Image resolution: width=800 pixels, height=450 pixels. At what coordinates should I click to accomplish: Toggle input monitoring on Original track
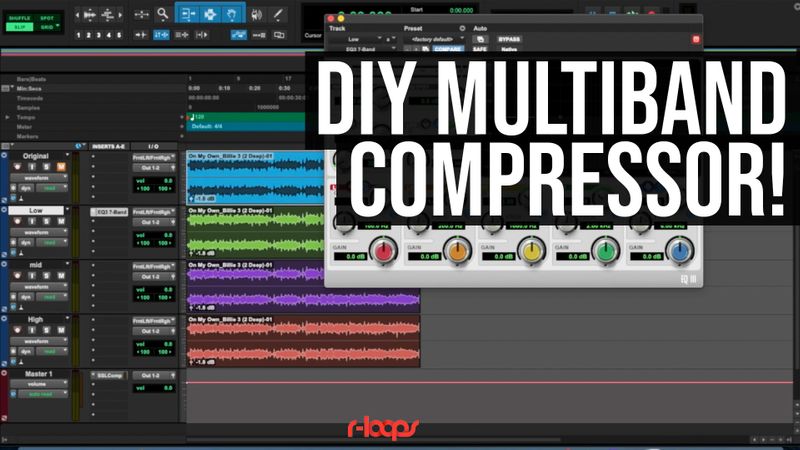point(32,167)
